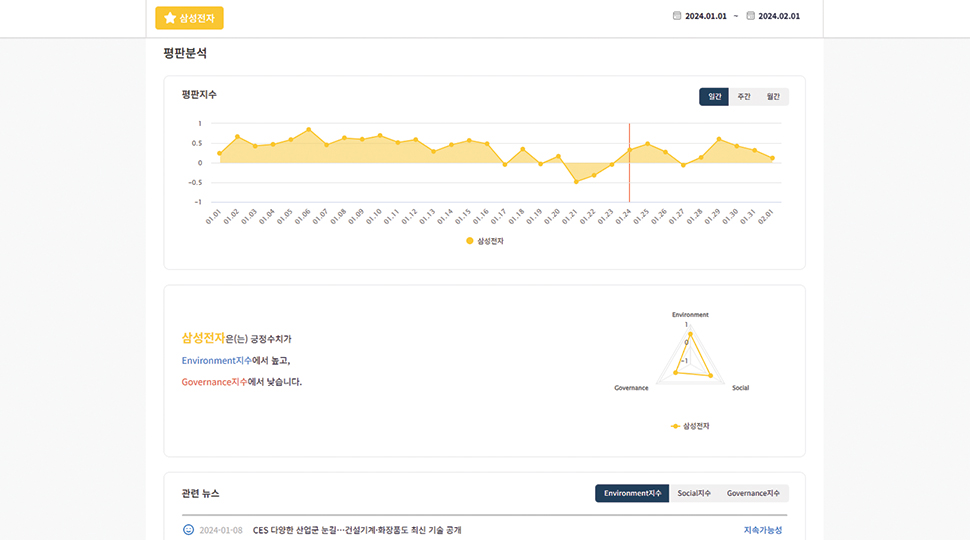Click the Governance axis label on radar chart

[631, 388]
